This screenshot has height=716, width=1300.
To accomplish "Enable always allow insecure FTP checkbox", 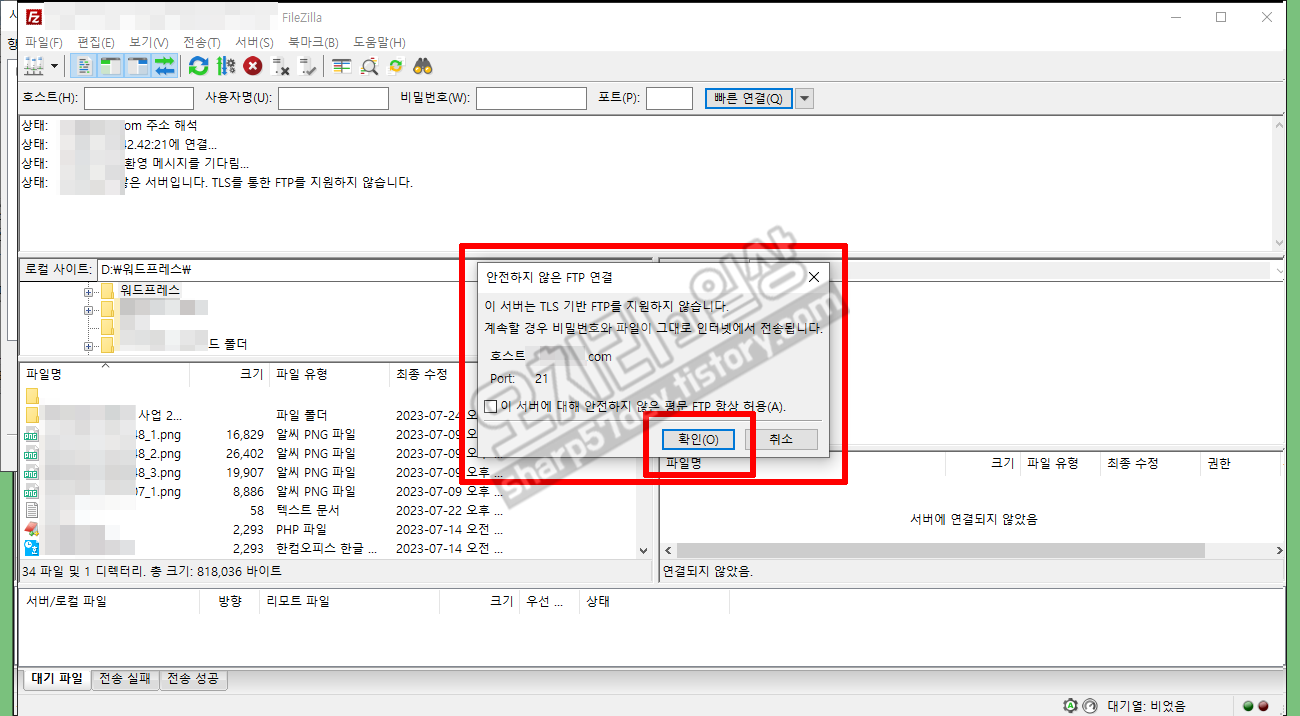I will pyautogui.click(x=490, y=406).
